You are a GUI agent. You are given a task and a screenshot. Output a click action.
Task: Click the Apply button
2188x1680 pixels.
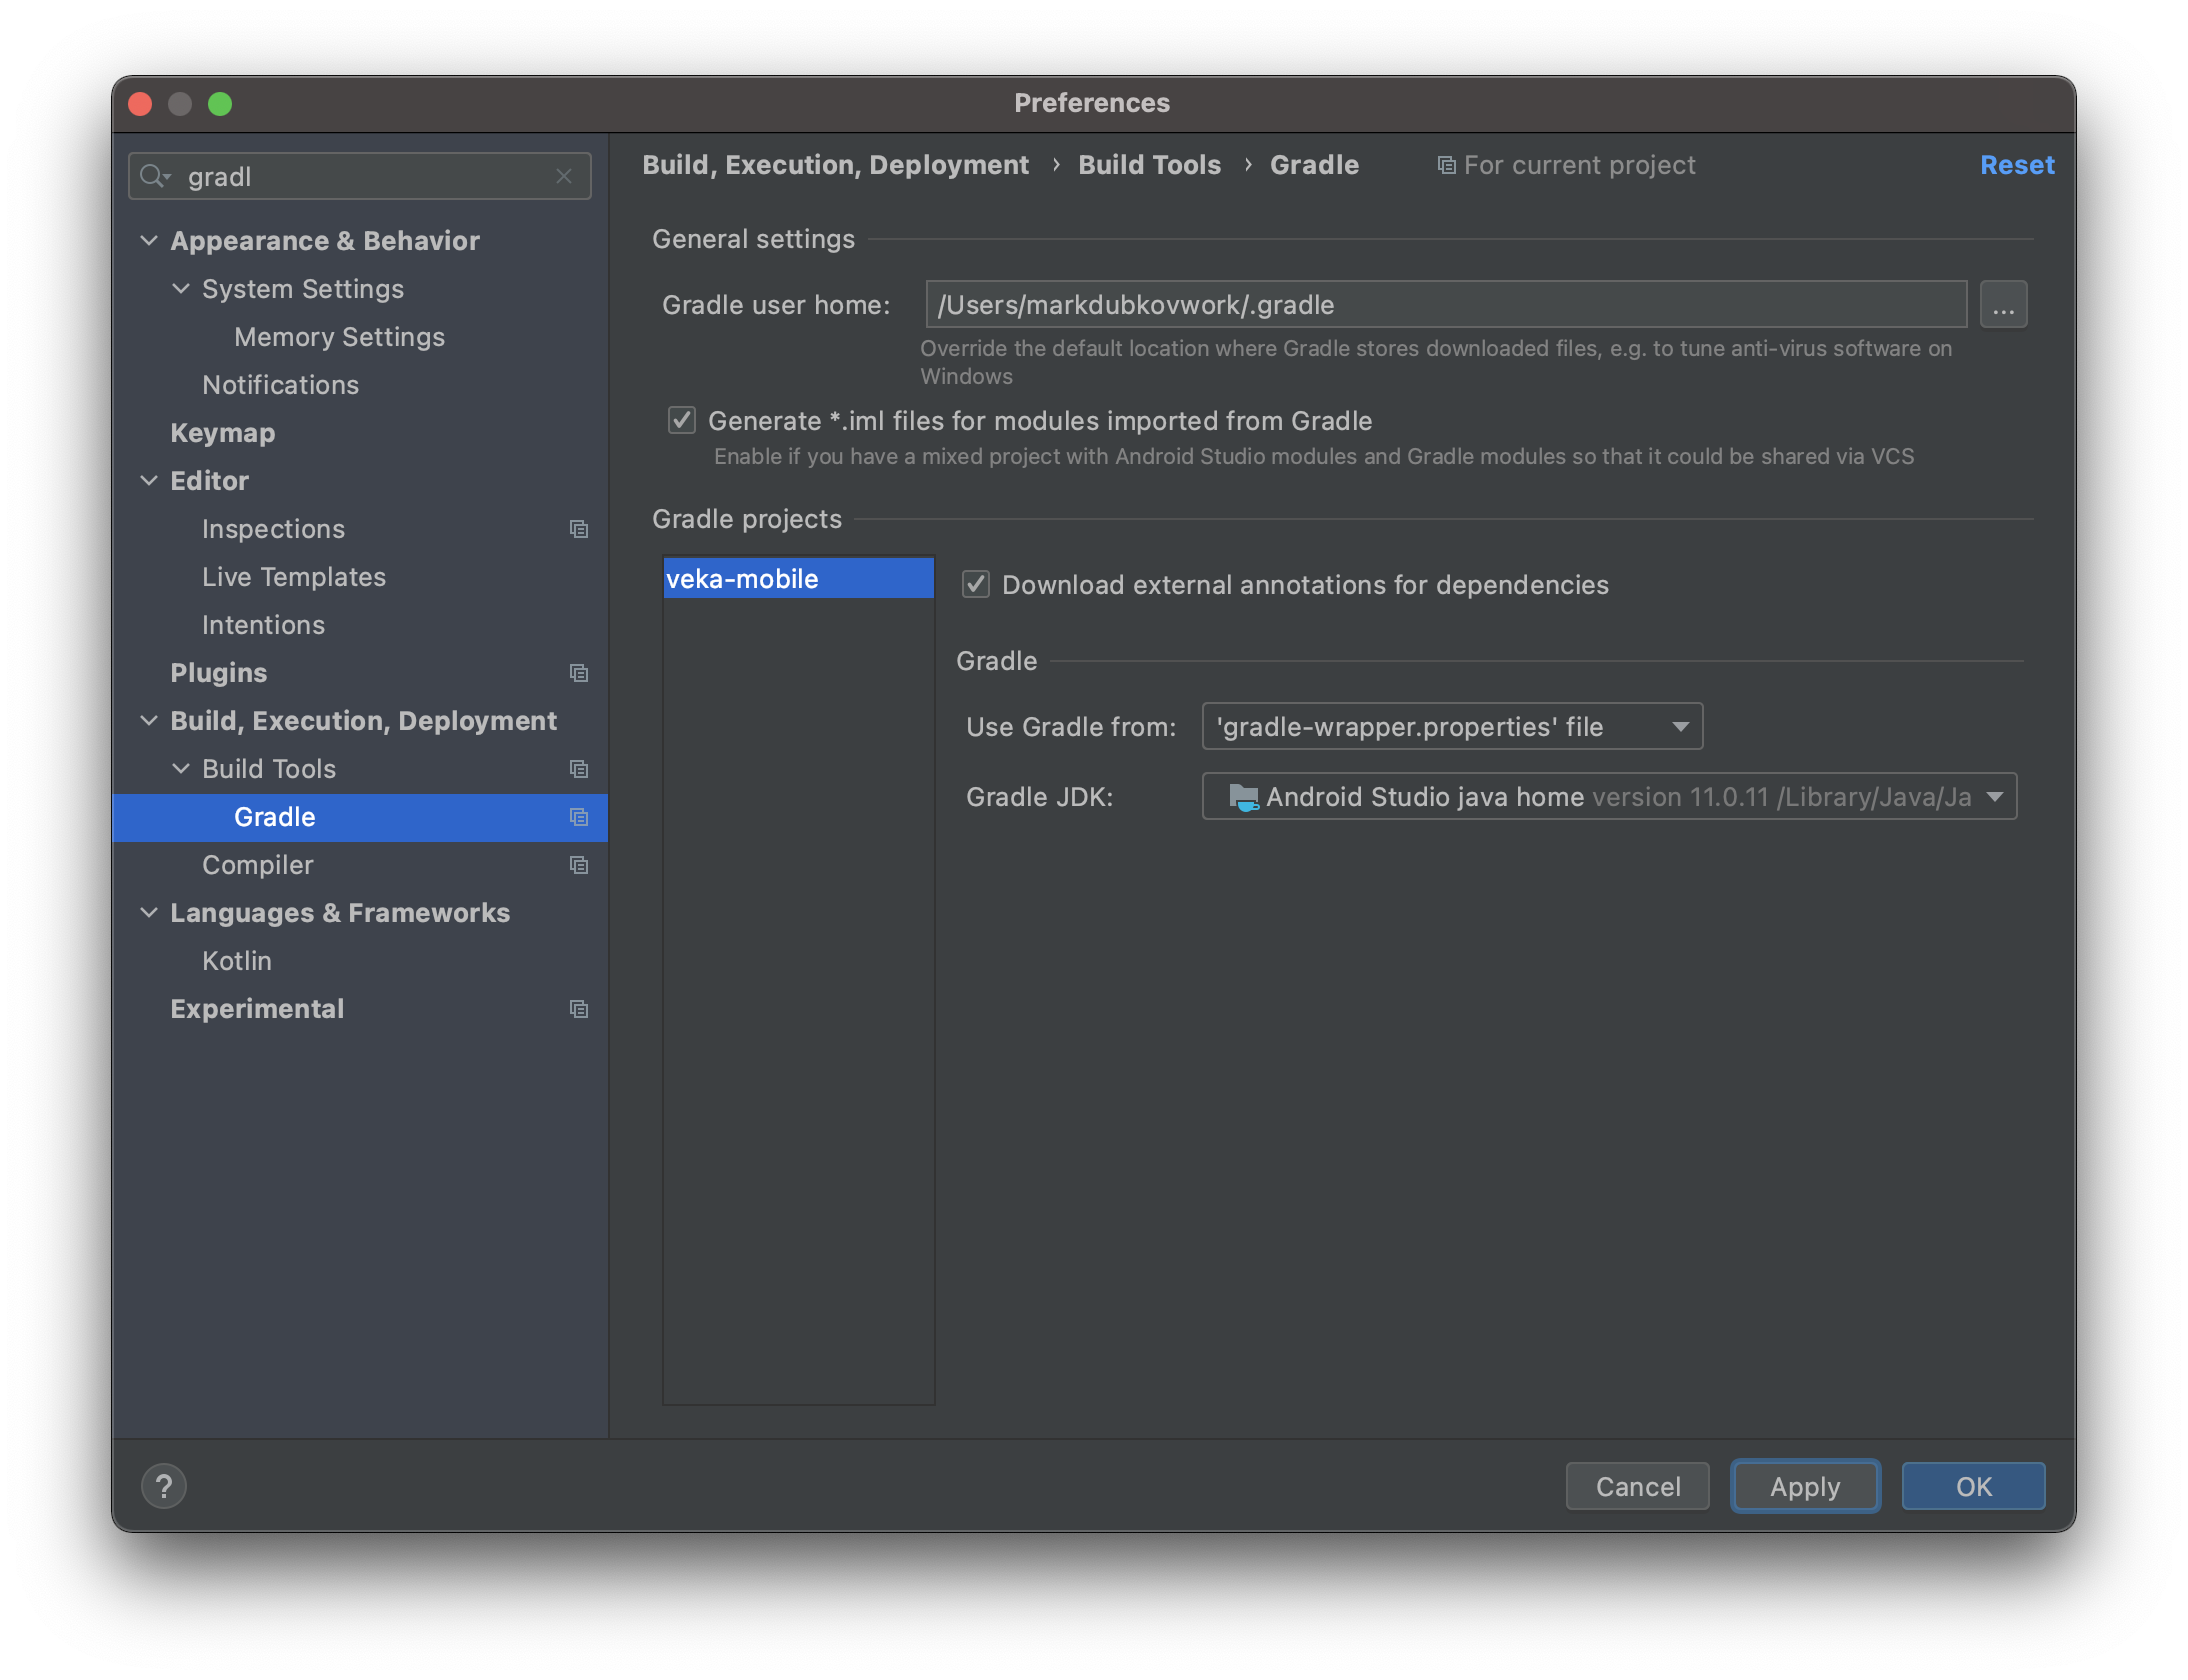[1803, 1484]
